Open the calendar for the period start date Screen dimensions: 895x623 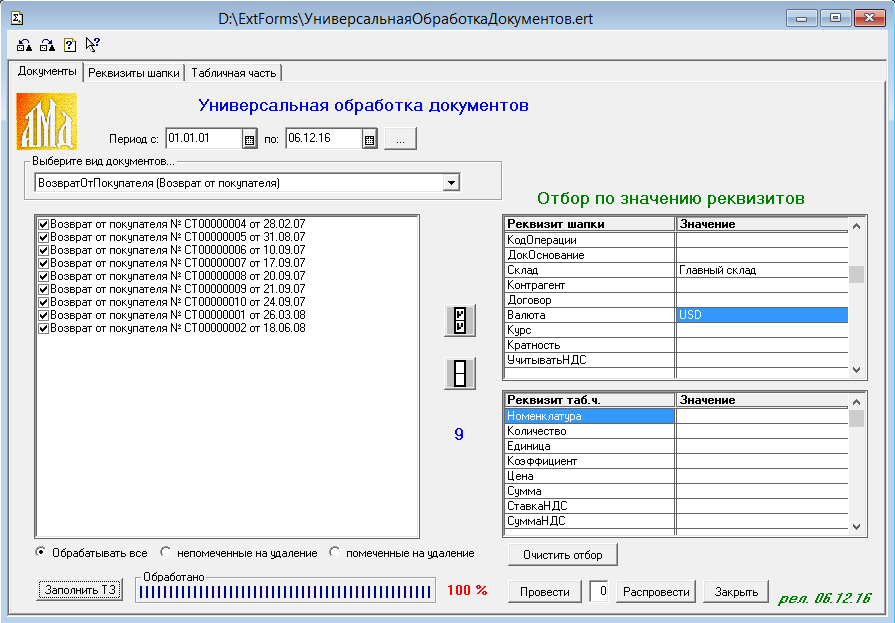coord(249,139)
